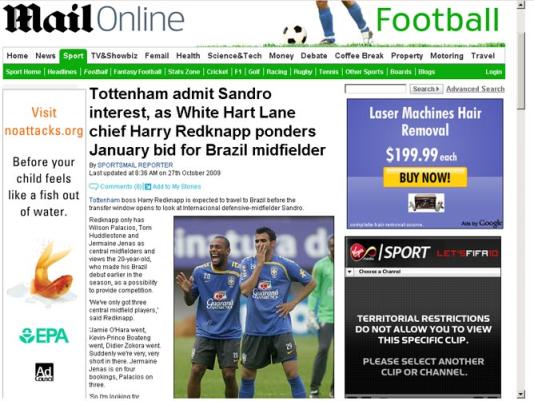Click the EPA logo in sidebar ad
The height and width of the screenshot is (401, 534).
(x=44, y=336)
